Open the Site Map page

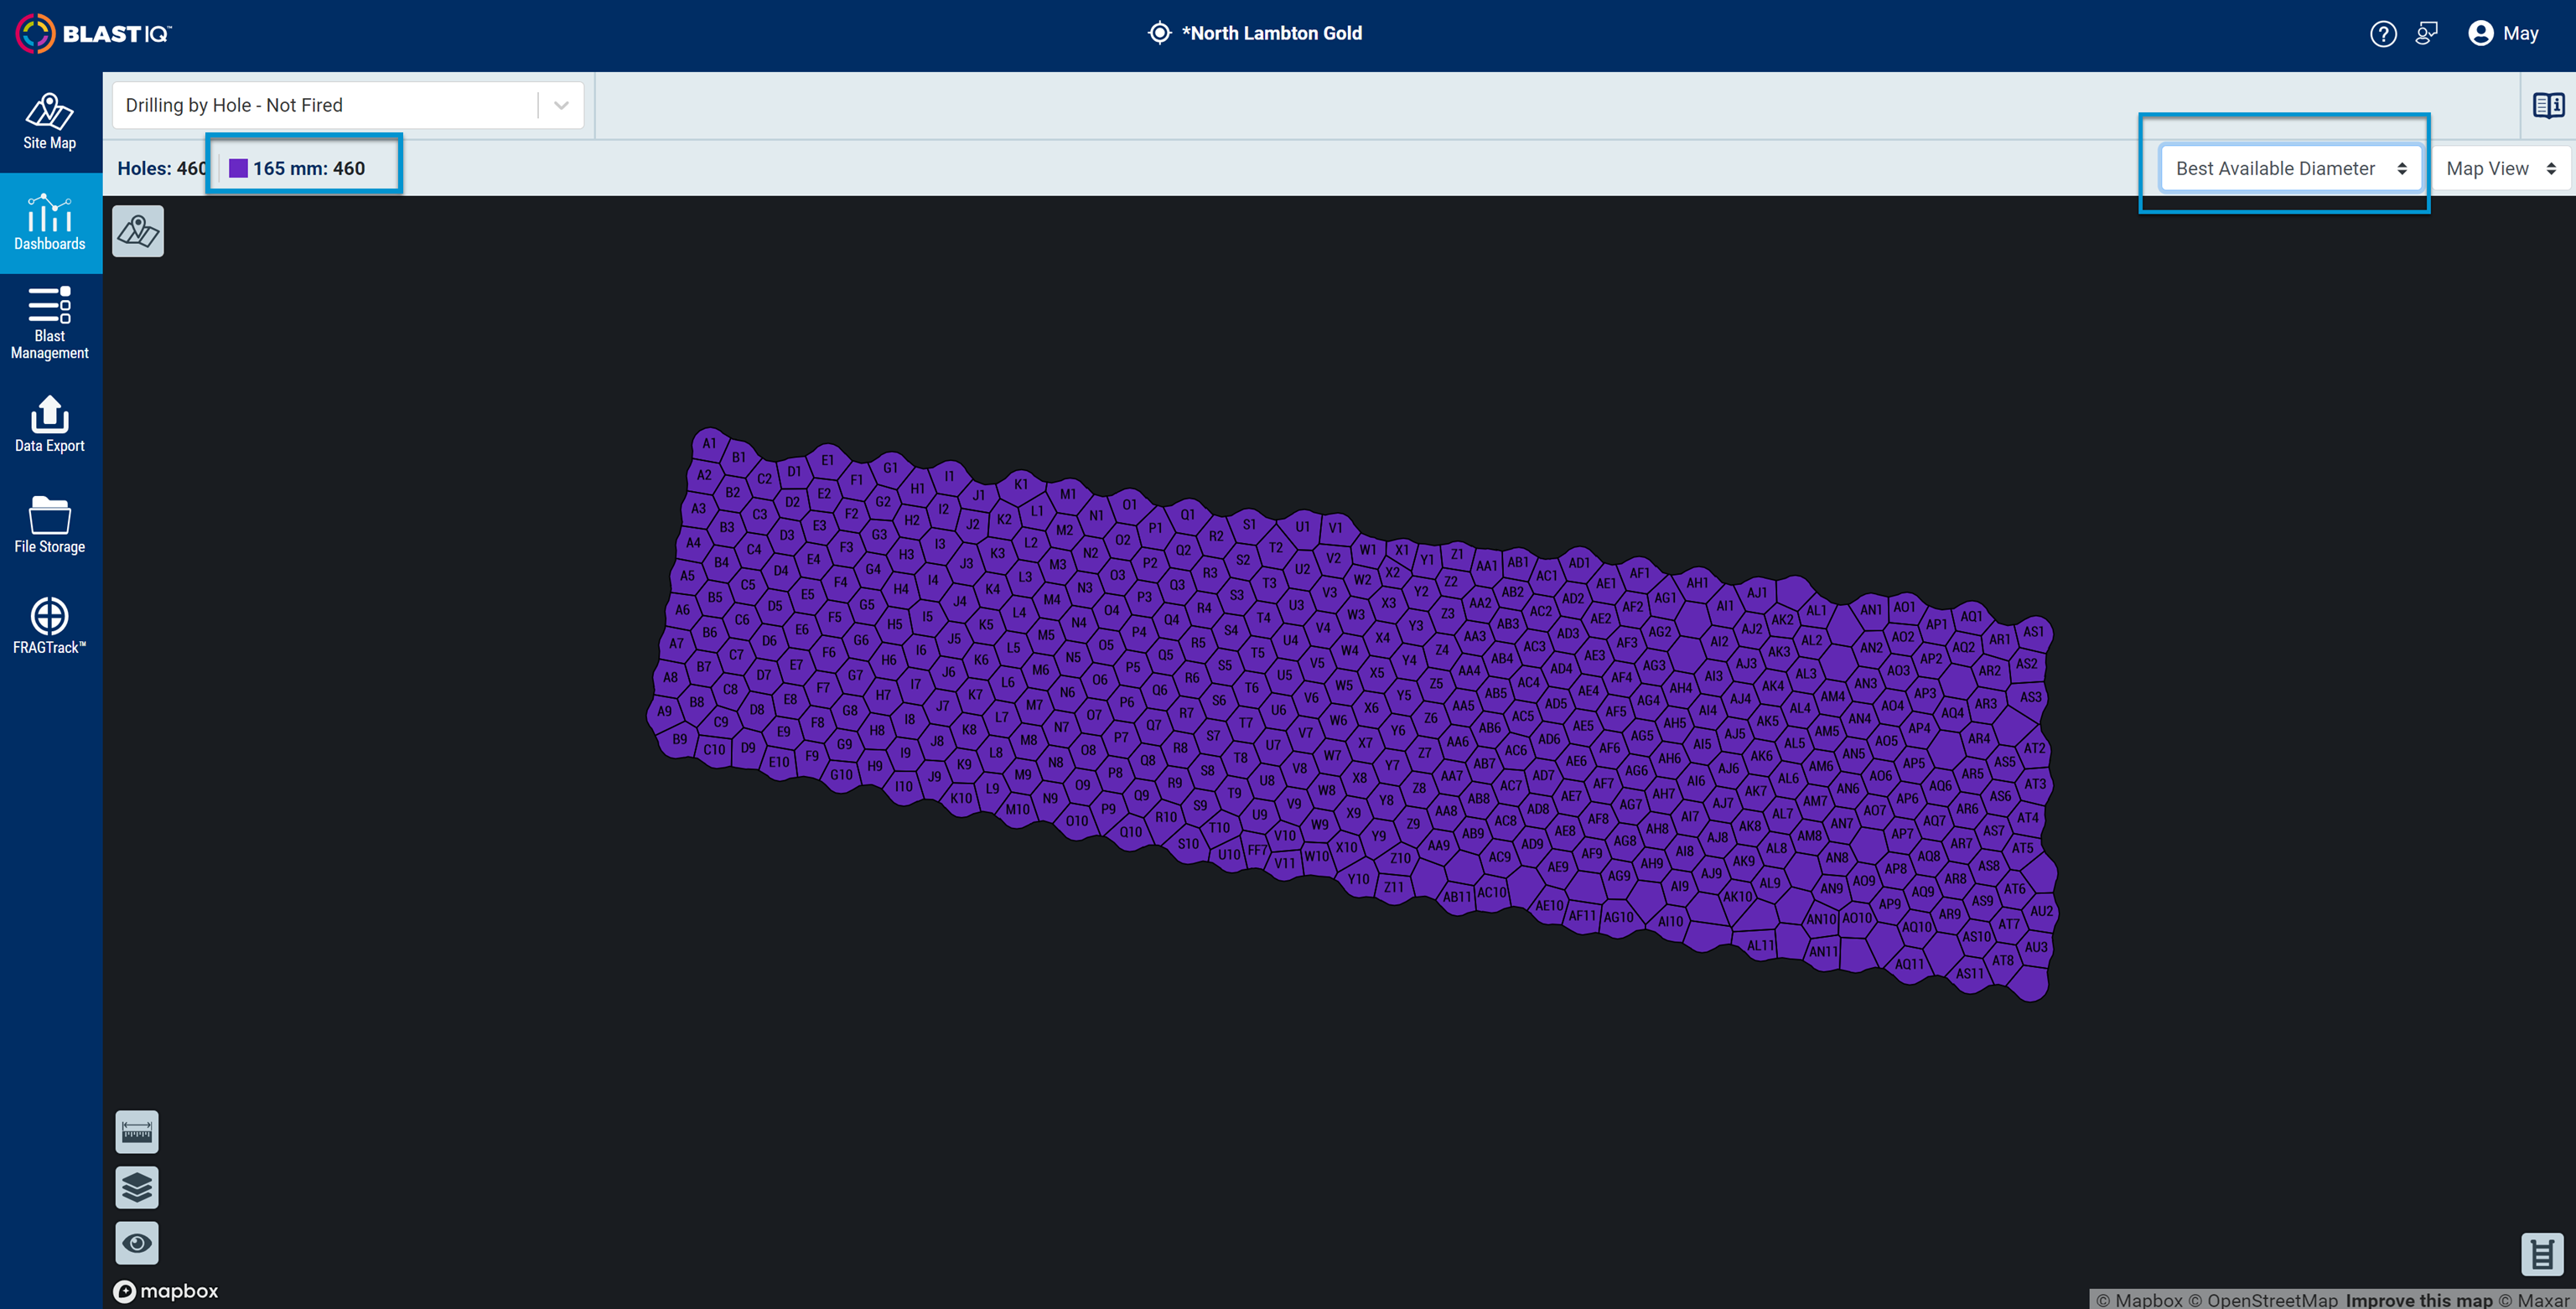[x=50, y=122]
